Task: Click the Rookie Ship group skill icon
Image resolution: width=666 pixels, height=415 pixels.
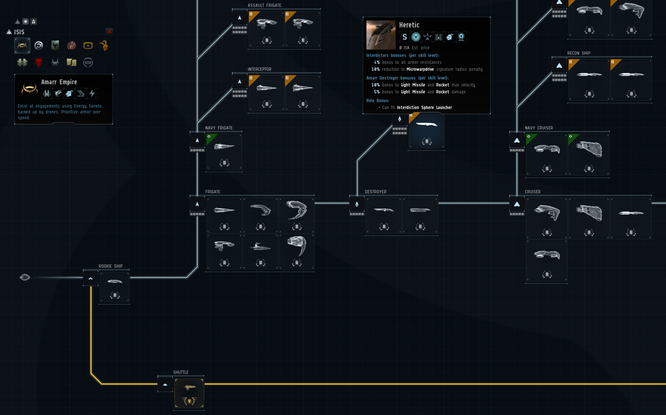Action: tap(90, 278)
